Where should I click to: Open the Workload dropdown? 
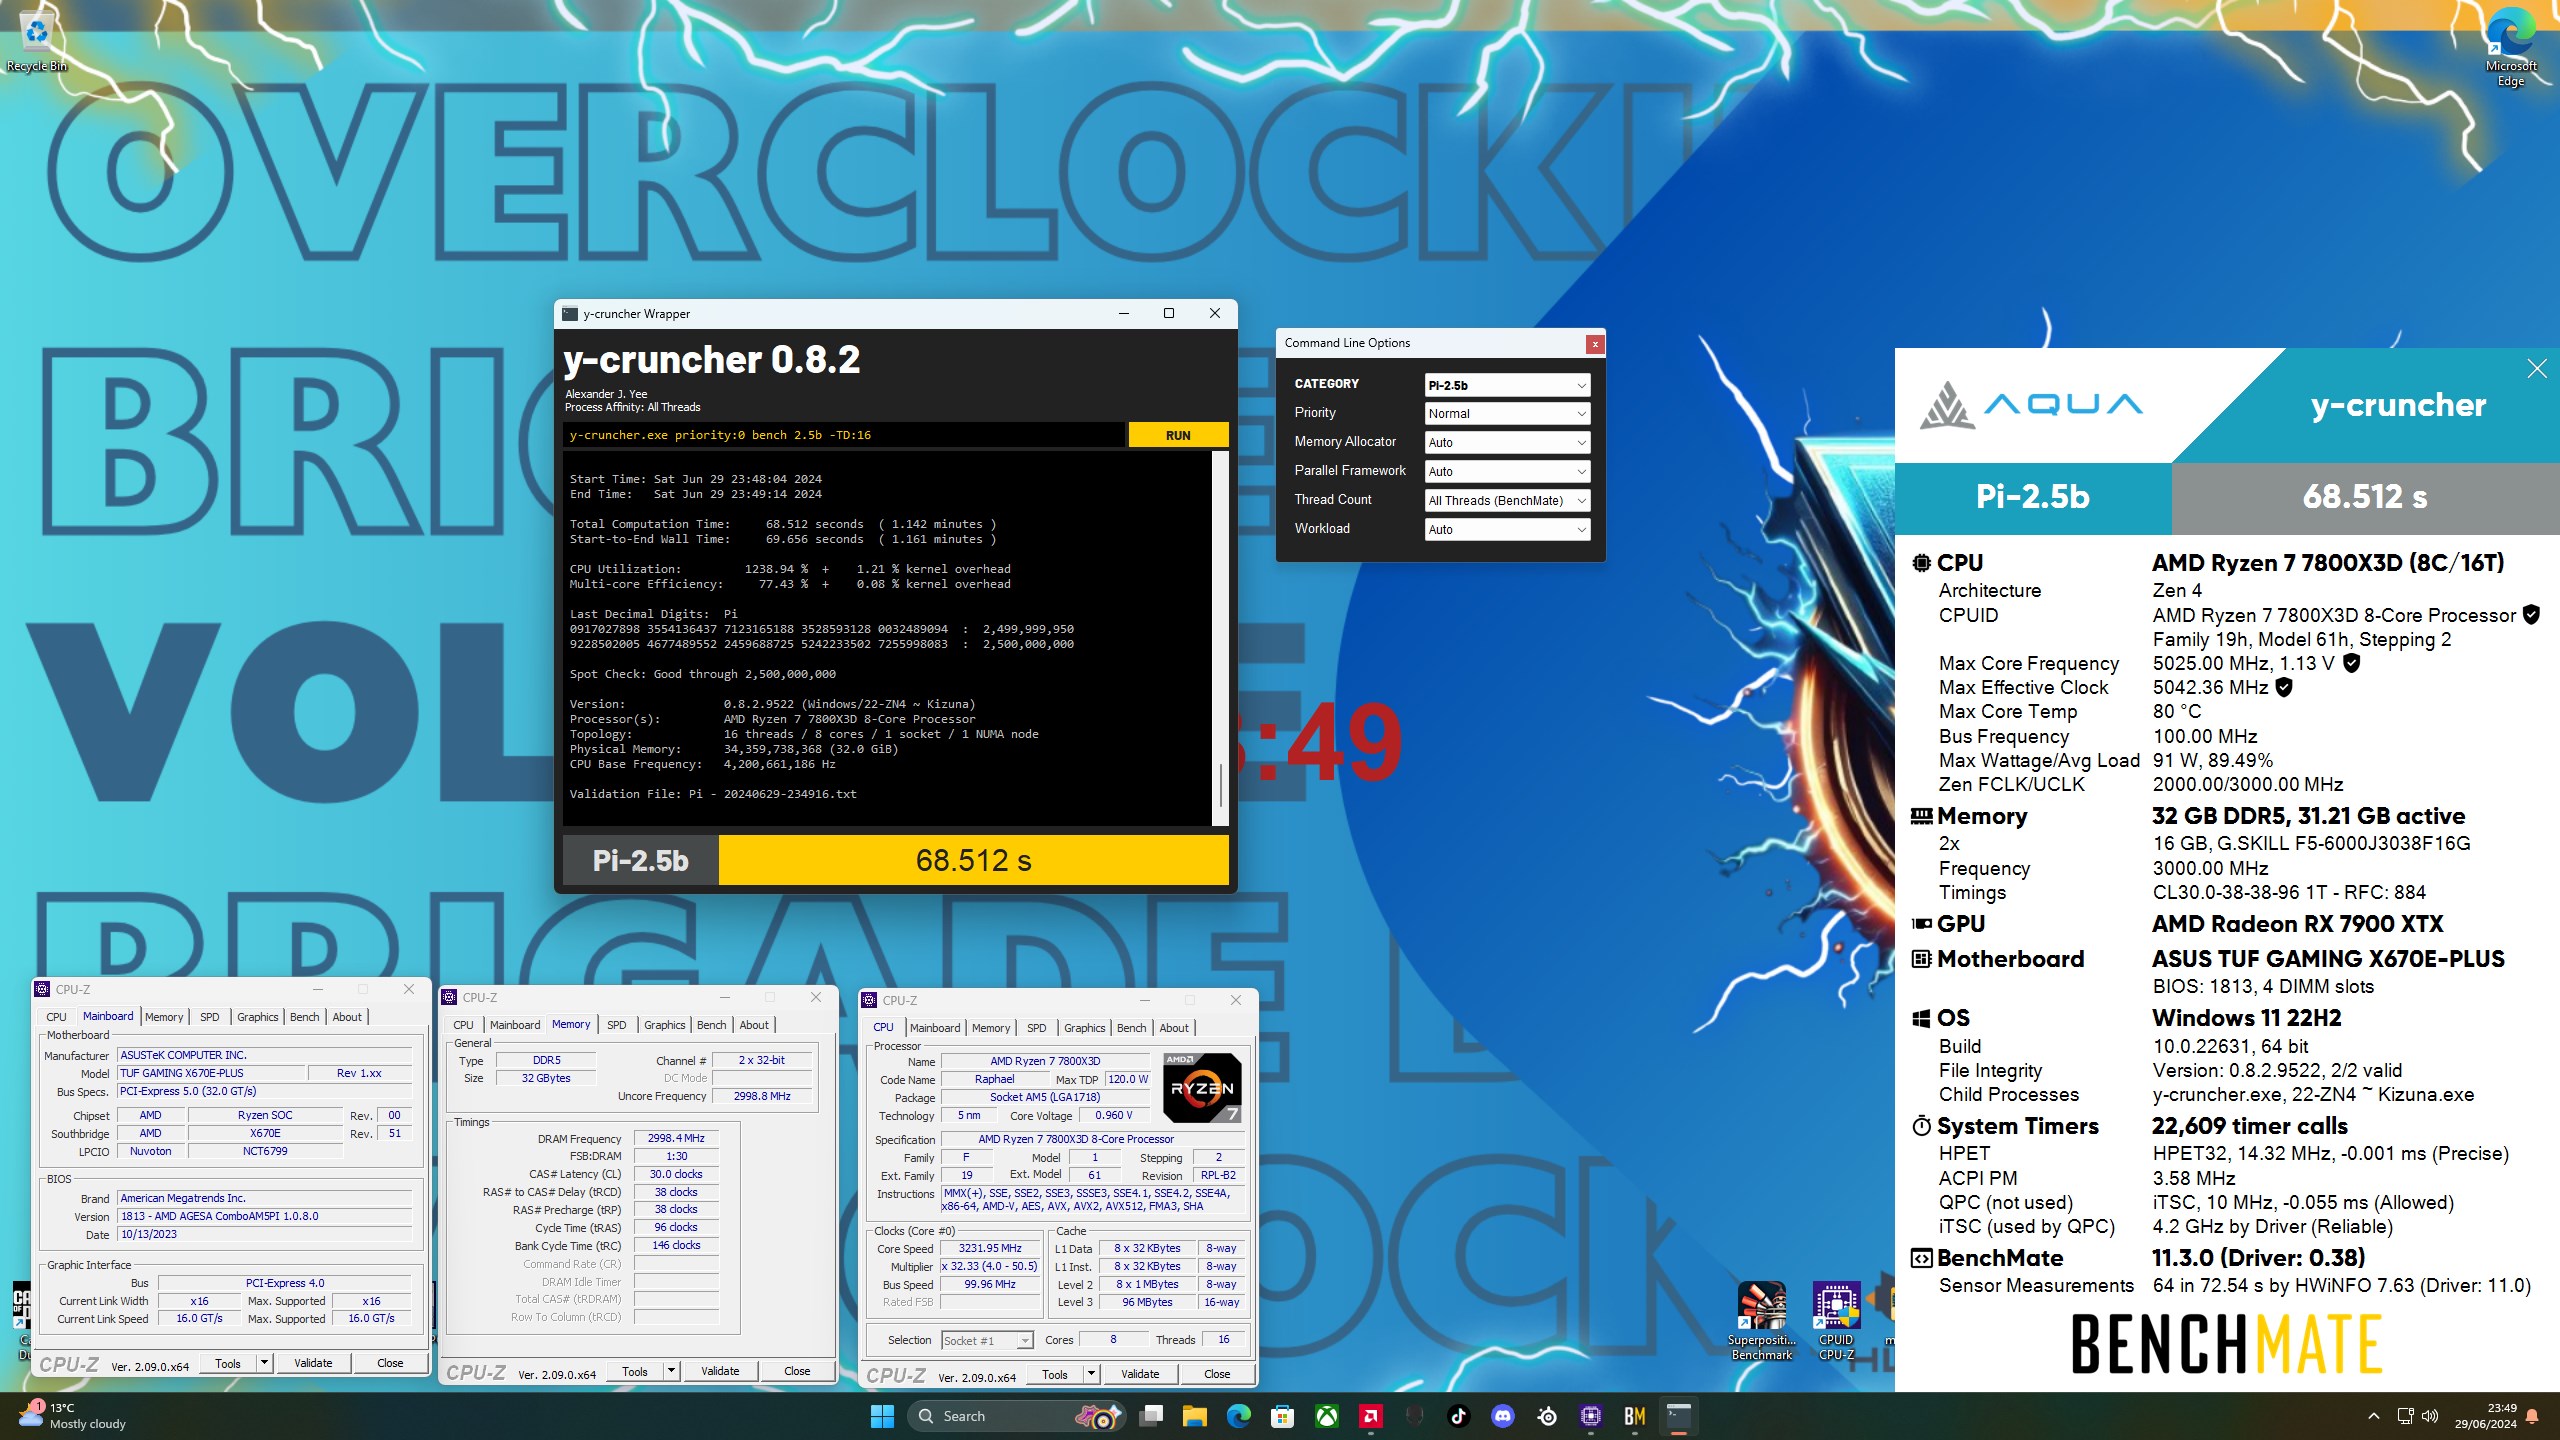click(1507, 530)
